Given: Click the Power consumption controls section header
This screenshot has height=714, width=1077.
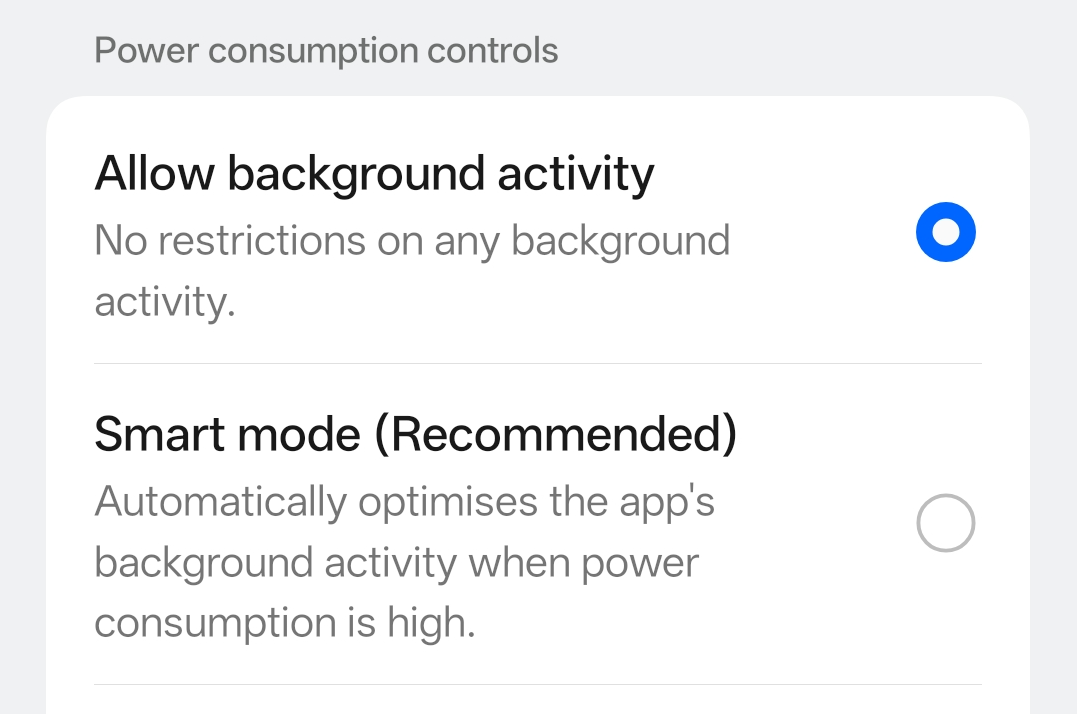Looking at the screenshot, I should [326, 50].
